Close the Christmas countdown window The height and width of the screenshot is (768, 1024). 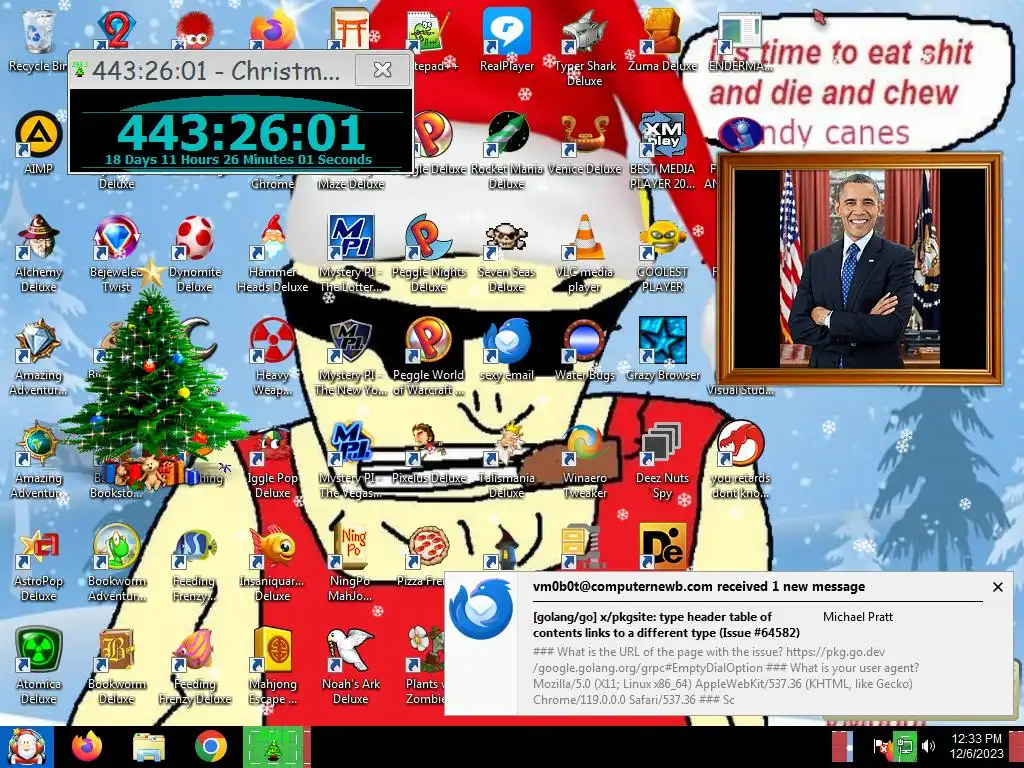[383, 69]
